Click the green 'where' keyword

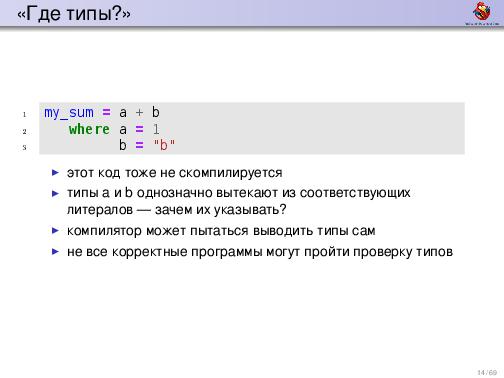click(89, 129)
